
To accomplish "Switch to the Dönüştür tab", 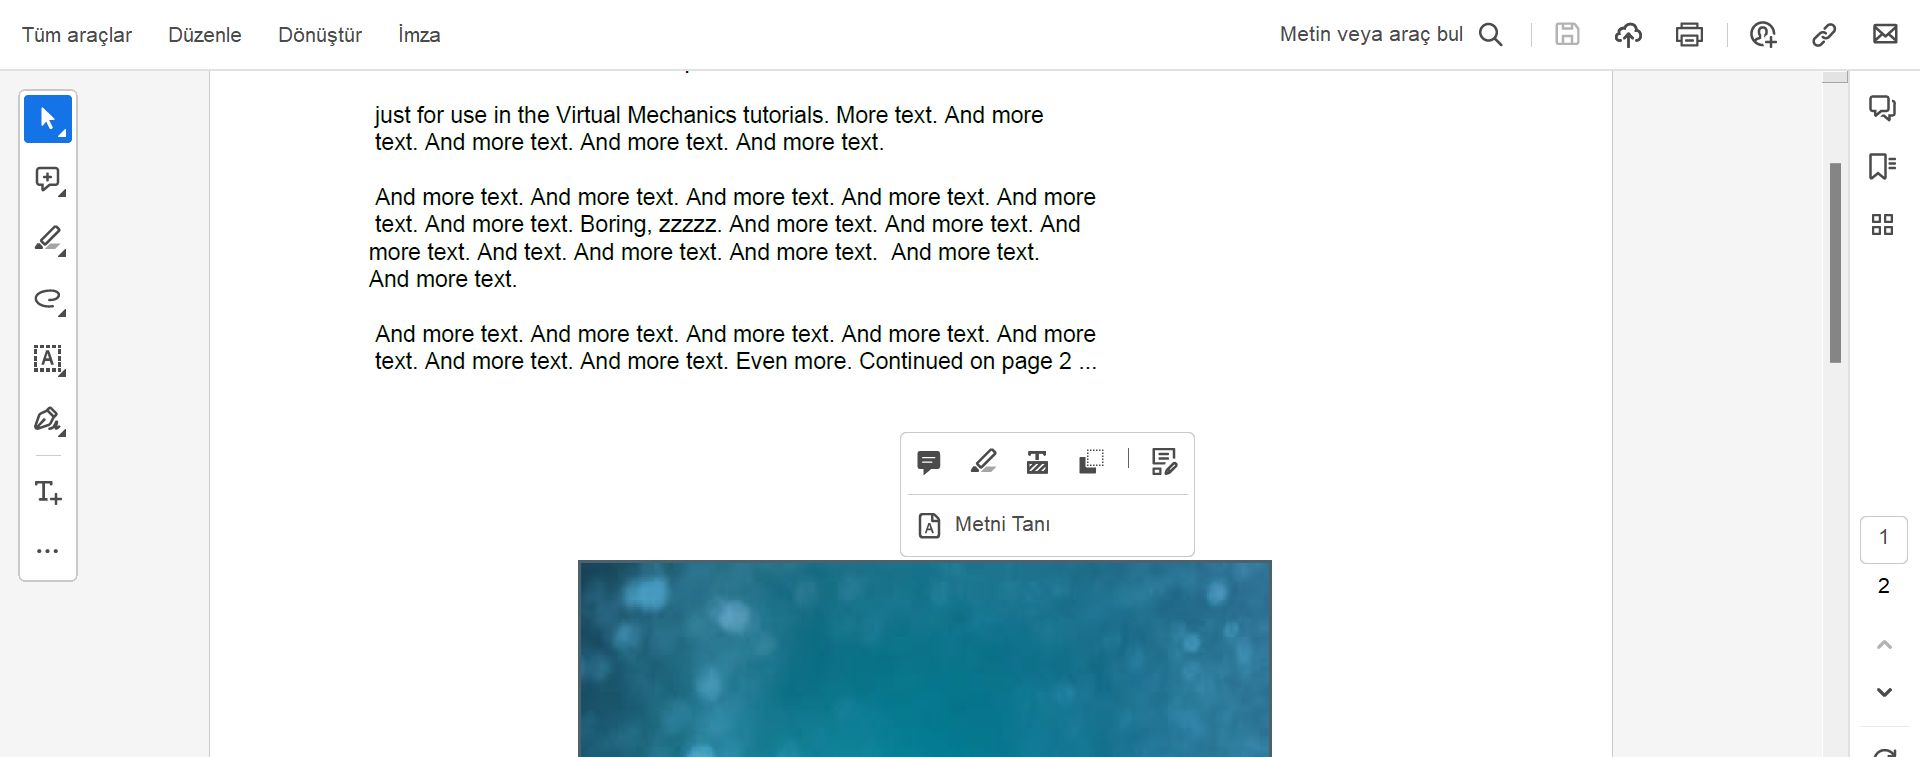I will (x=320, y=35).
